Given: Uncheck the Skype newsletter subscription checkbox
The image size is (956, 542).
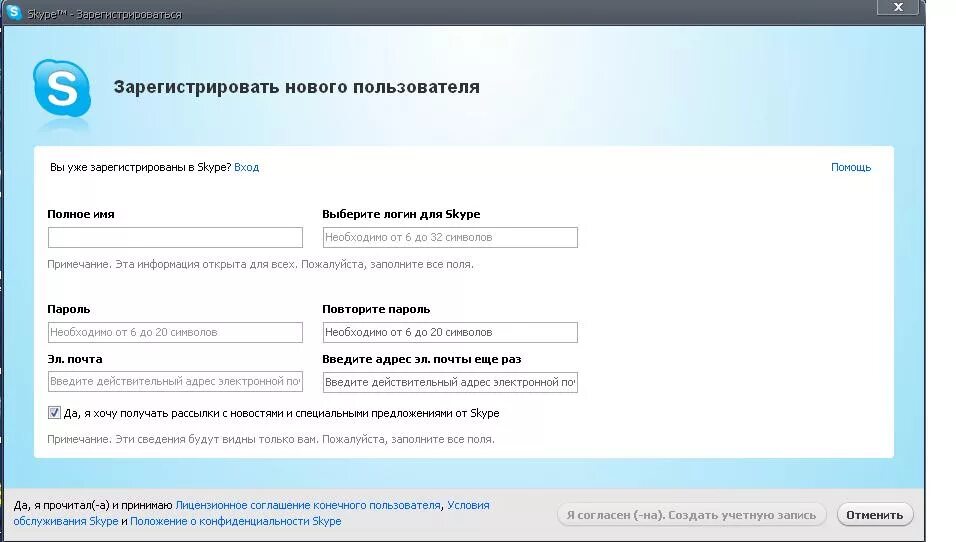Looking at the screenshot, I should click(x=54, y=413).
